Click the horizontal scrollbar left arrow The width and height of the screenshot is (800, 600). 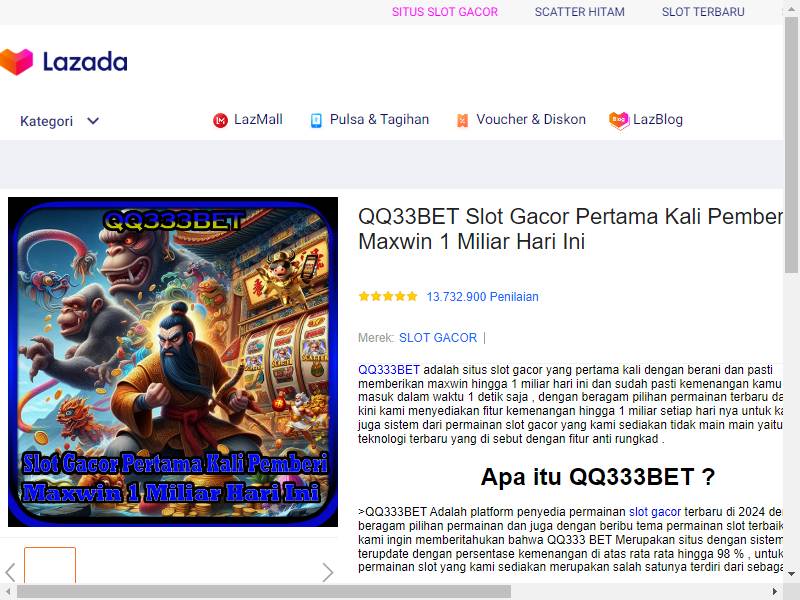pyautogui.click(x=8, y=592)
